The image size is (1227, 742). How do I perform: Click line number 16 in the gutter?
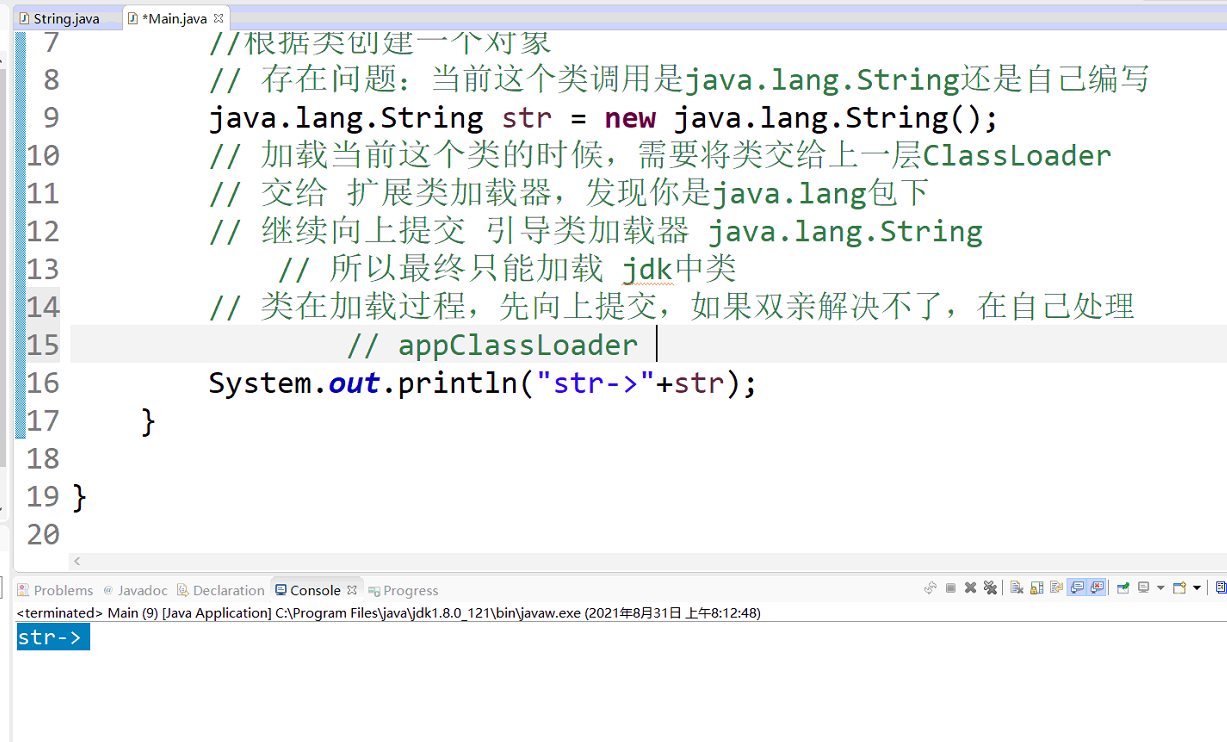[x=42, y=383]
